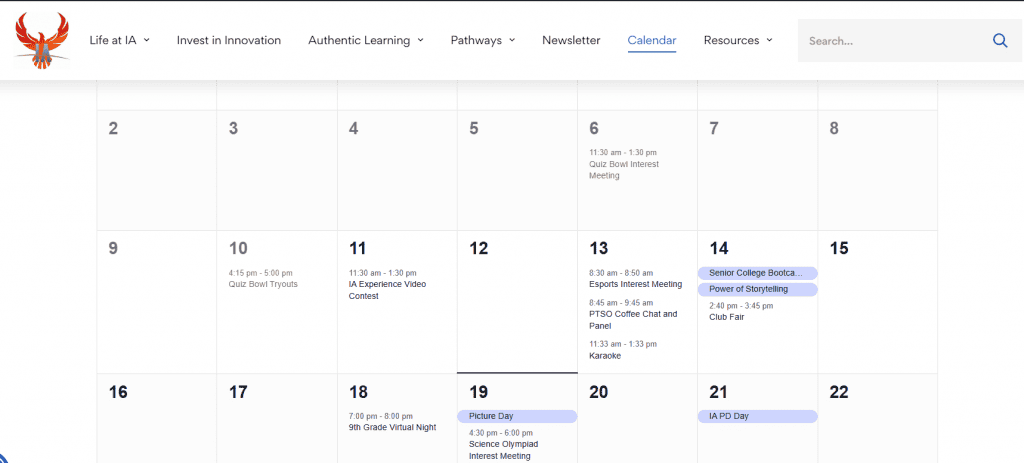Viewport: 1024px width, 463px height.
Task: Select the Senior College Bootcamp all-day event
Action: [758, 274]
